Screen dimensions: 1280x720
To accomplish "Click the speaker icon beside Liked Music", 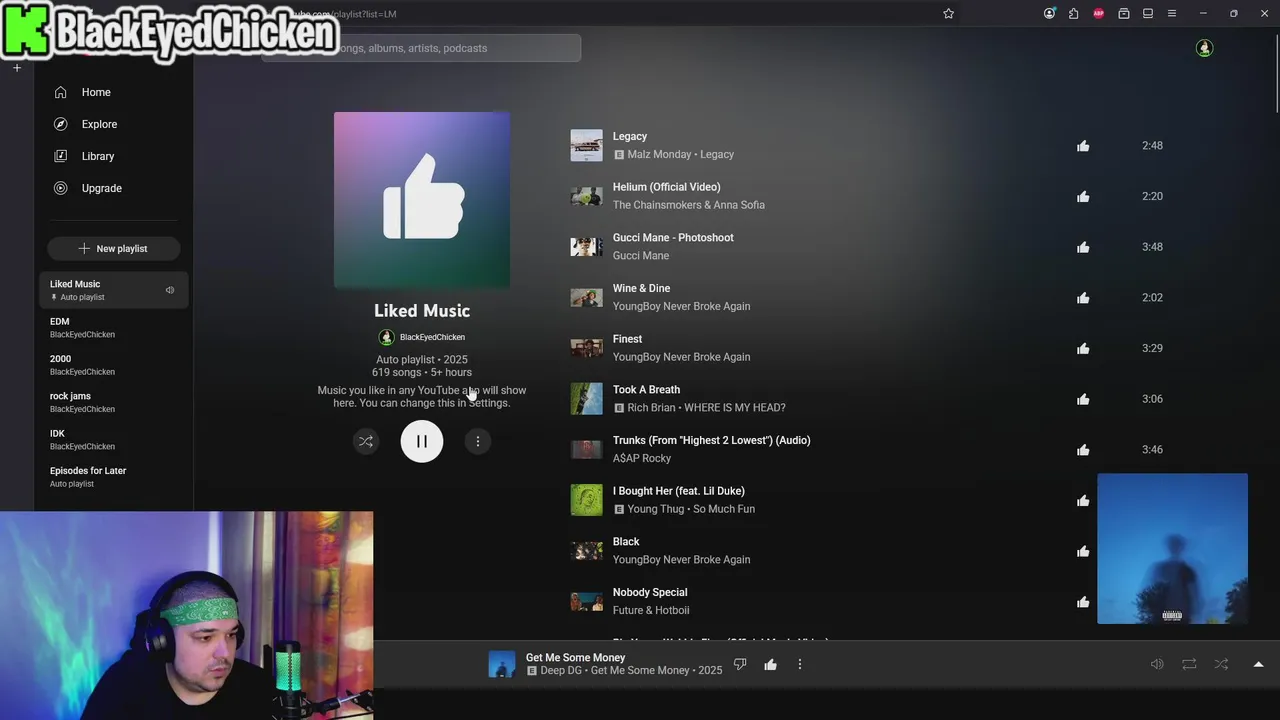I will click(x=170, y=290).
